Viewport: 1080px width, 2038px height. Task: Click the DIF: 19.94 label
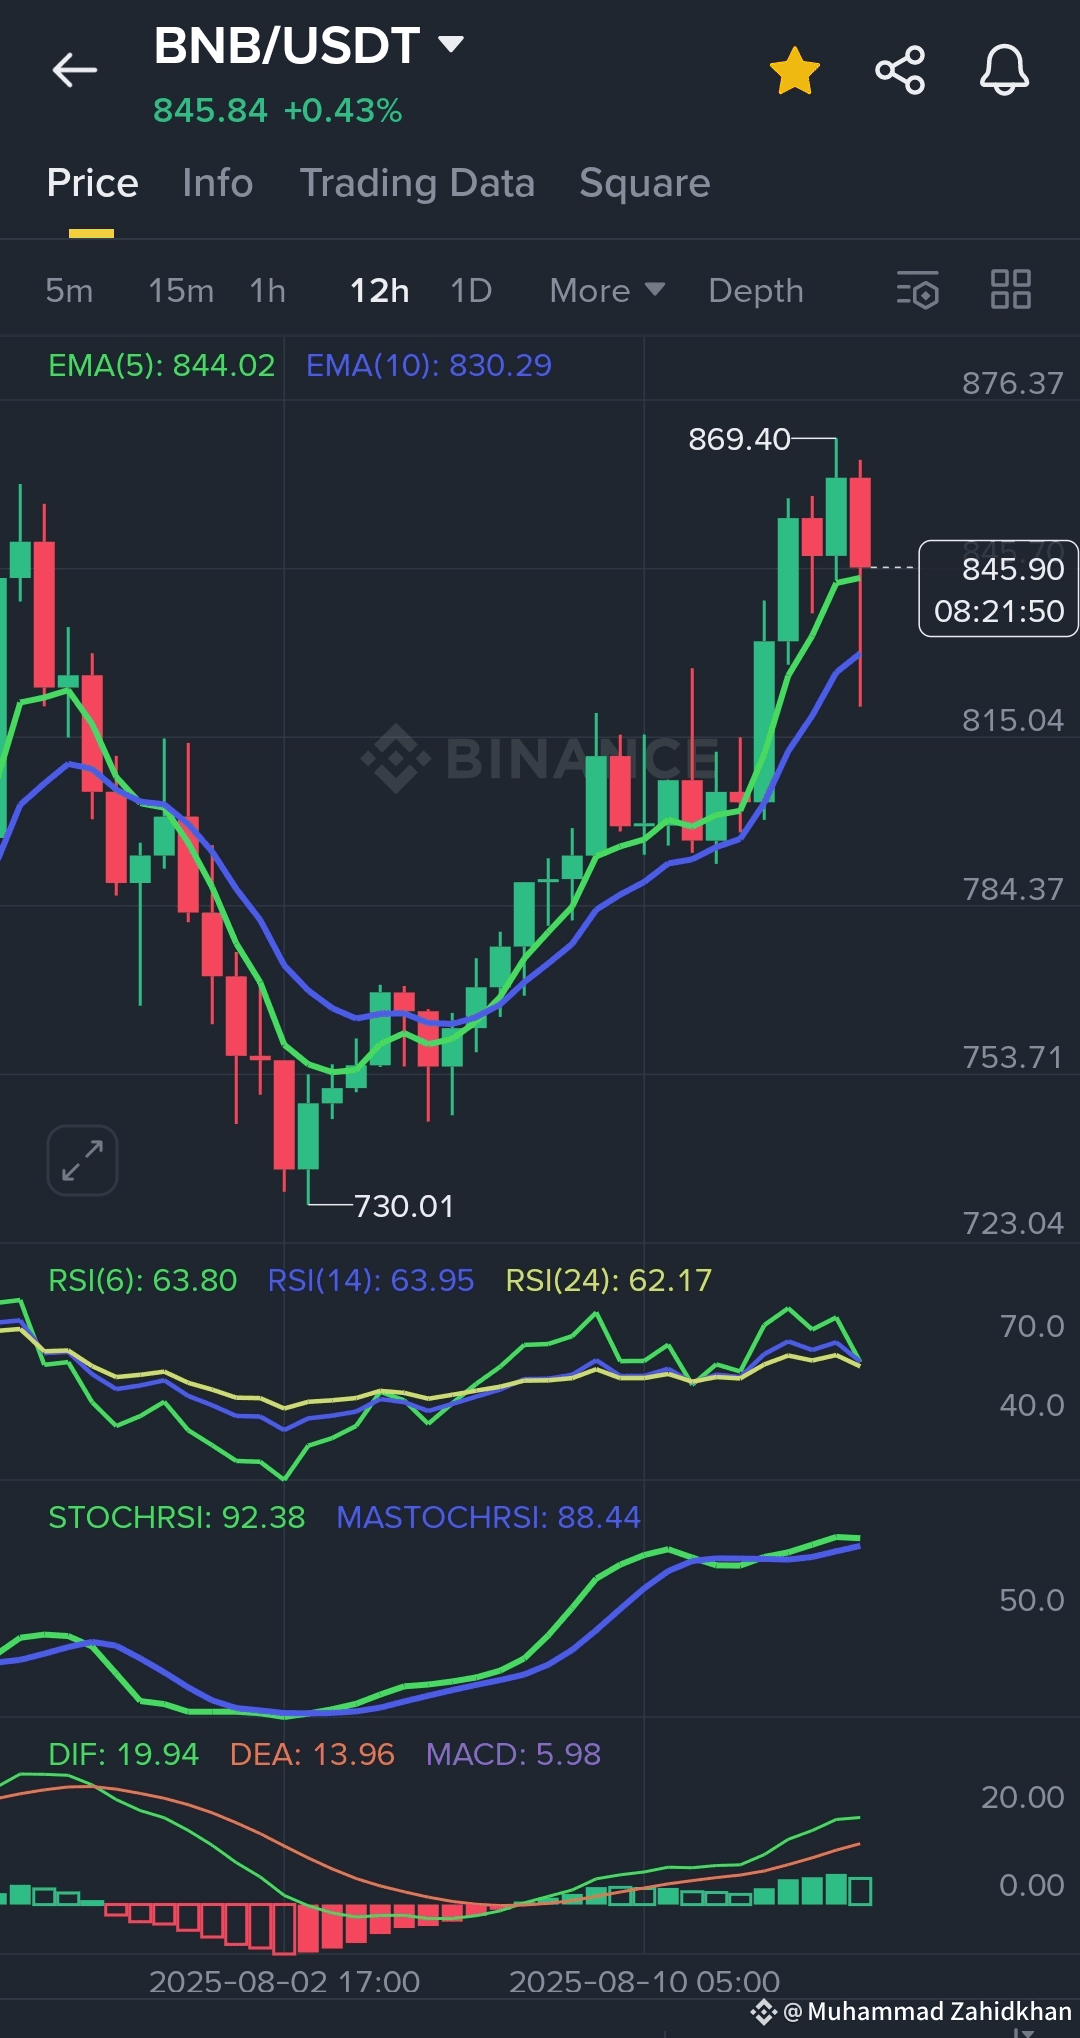point(123,1755)
